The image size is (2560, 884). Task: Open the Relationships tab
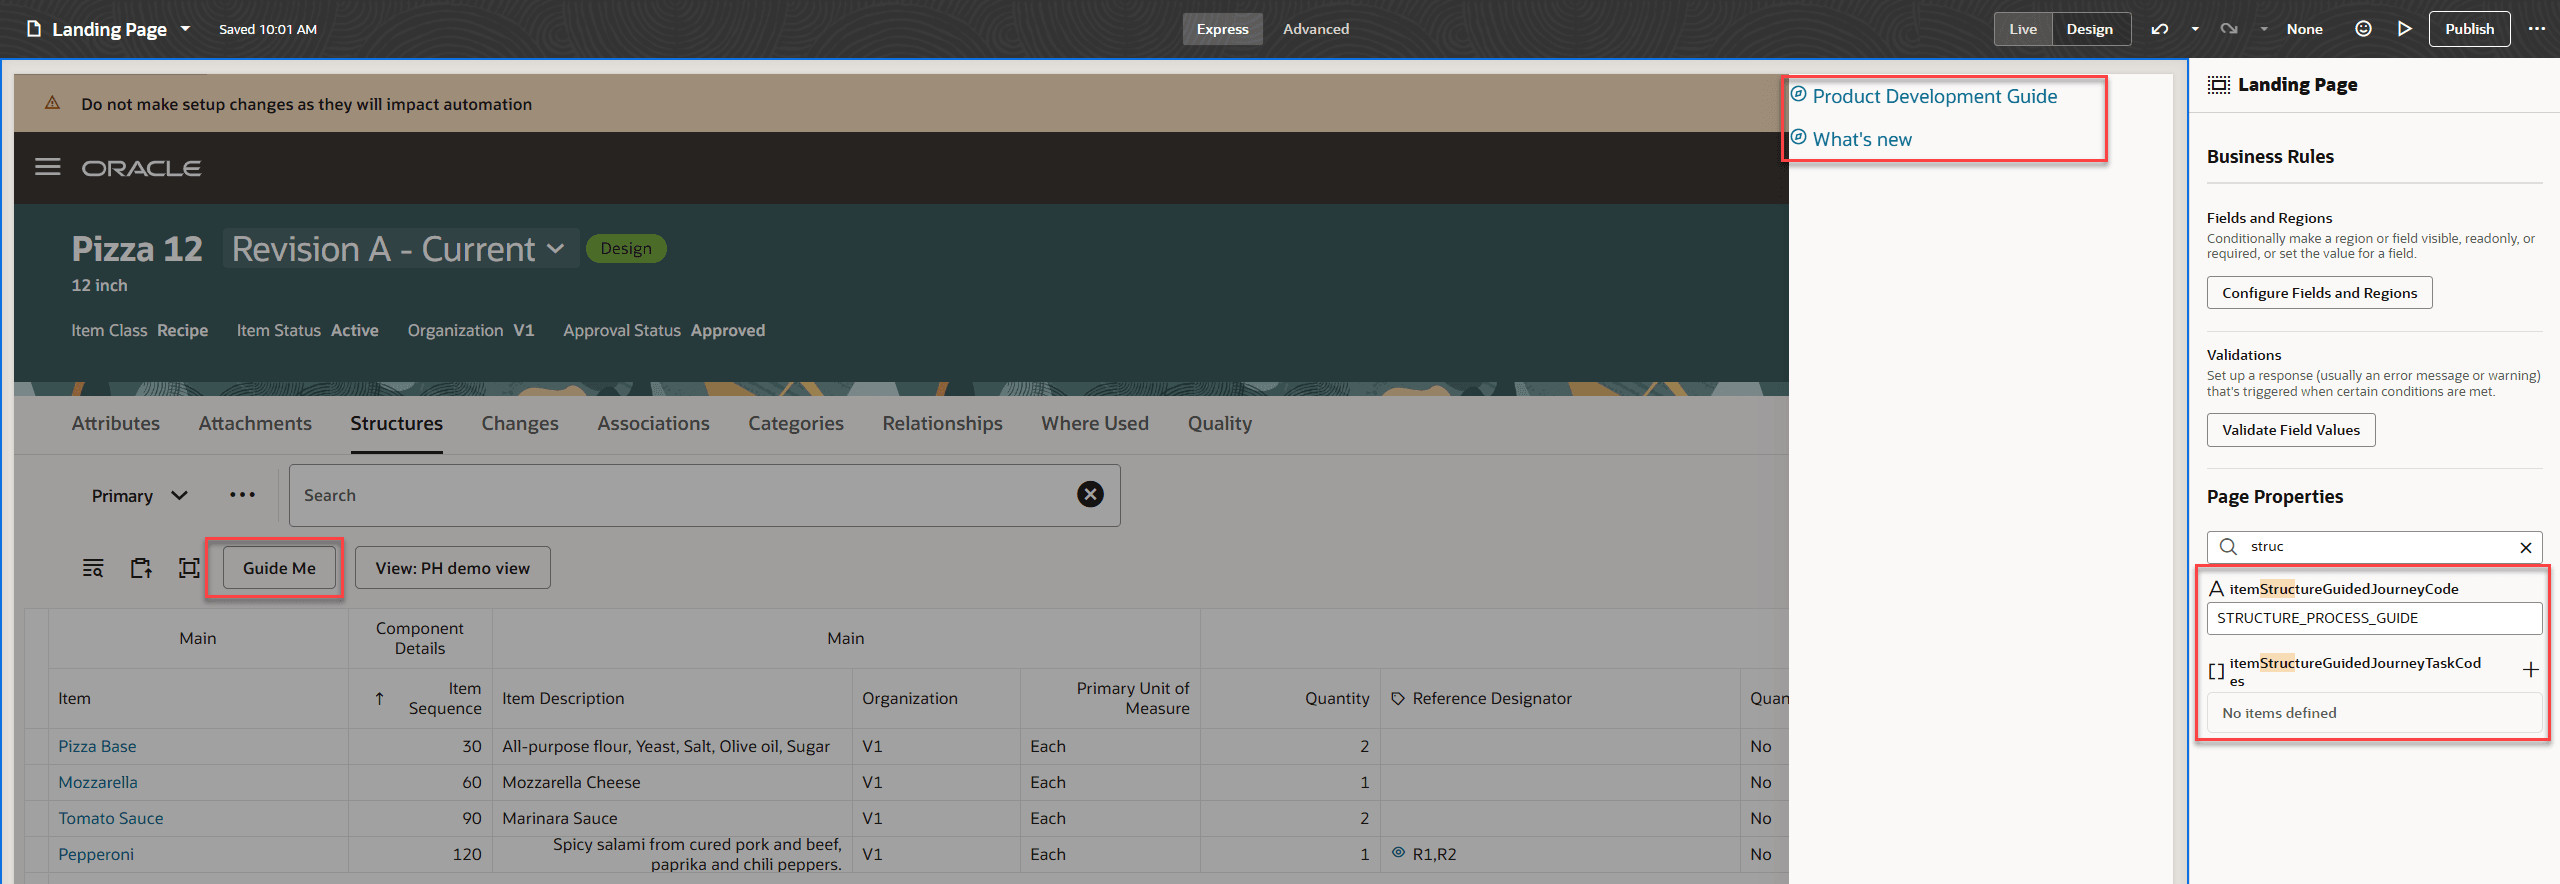point(942,423)
